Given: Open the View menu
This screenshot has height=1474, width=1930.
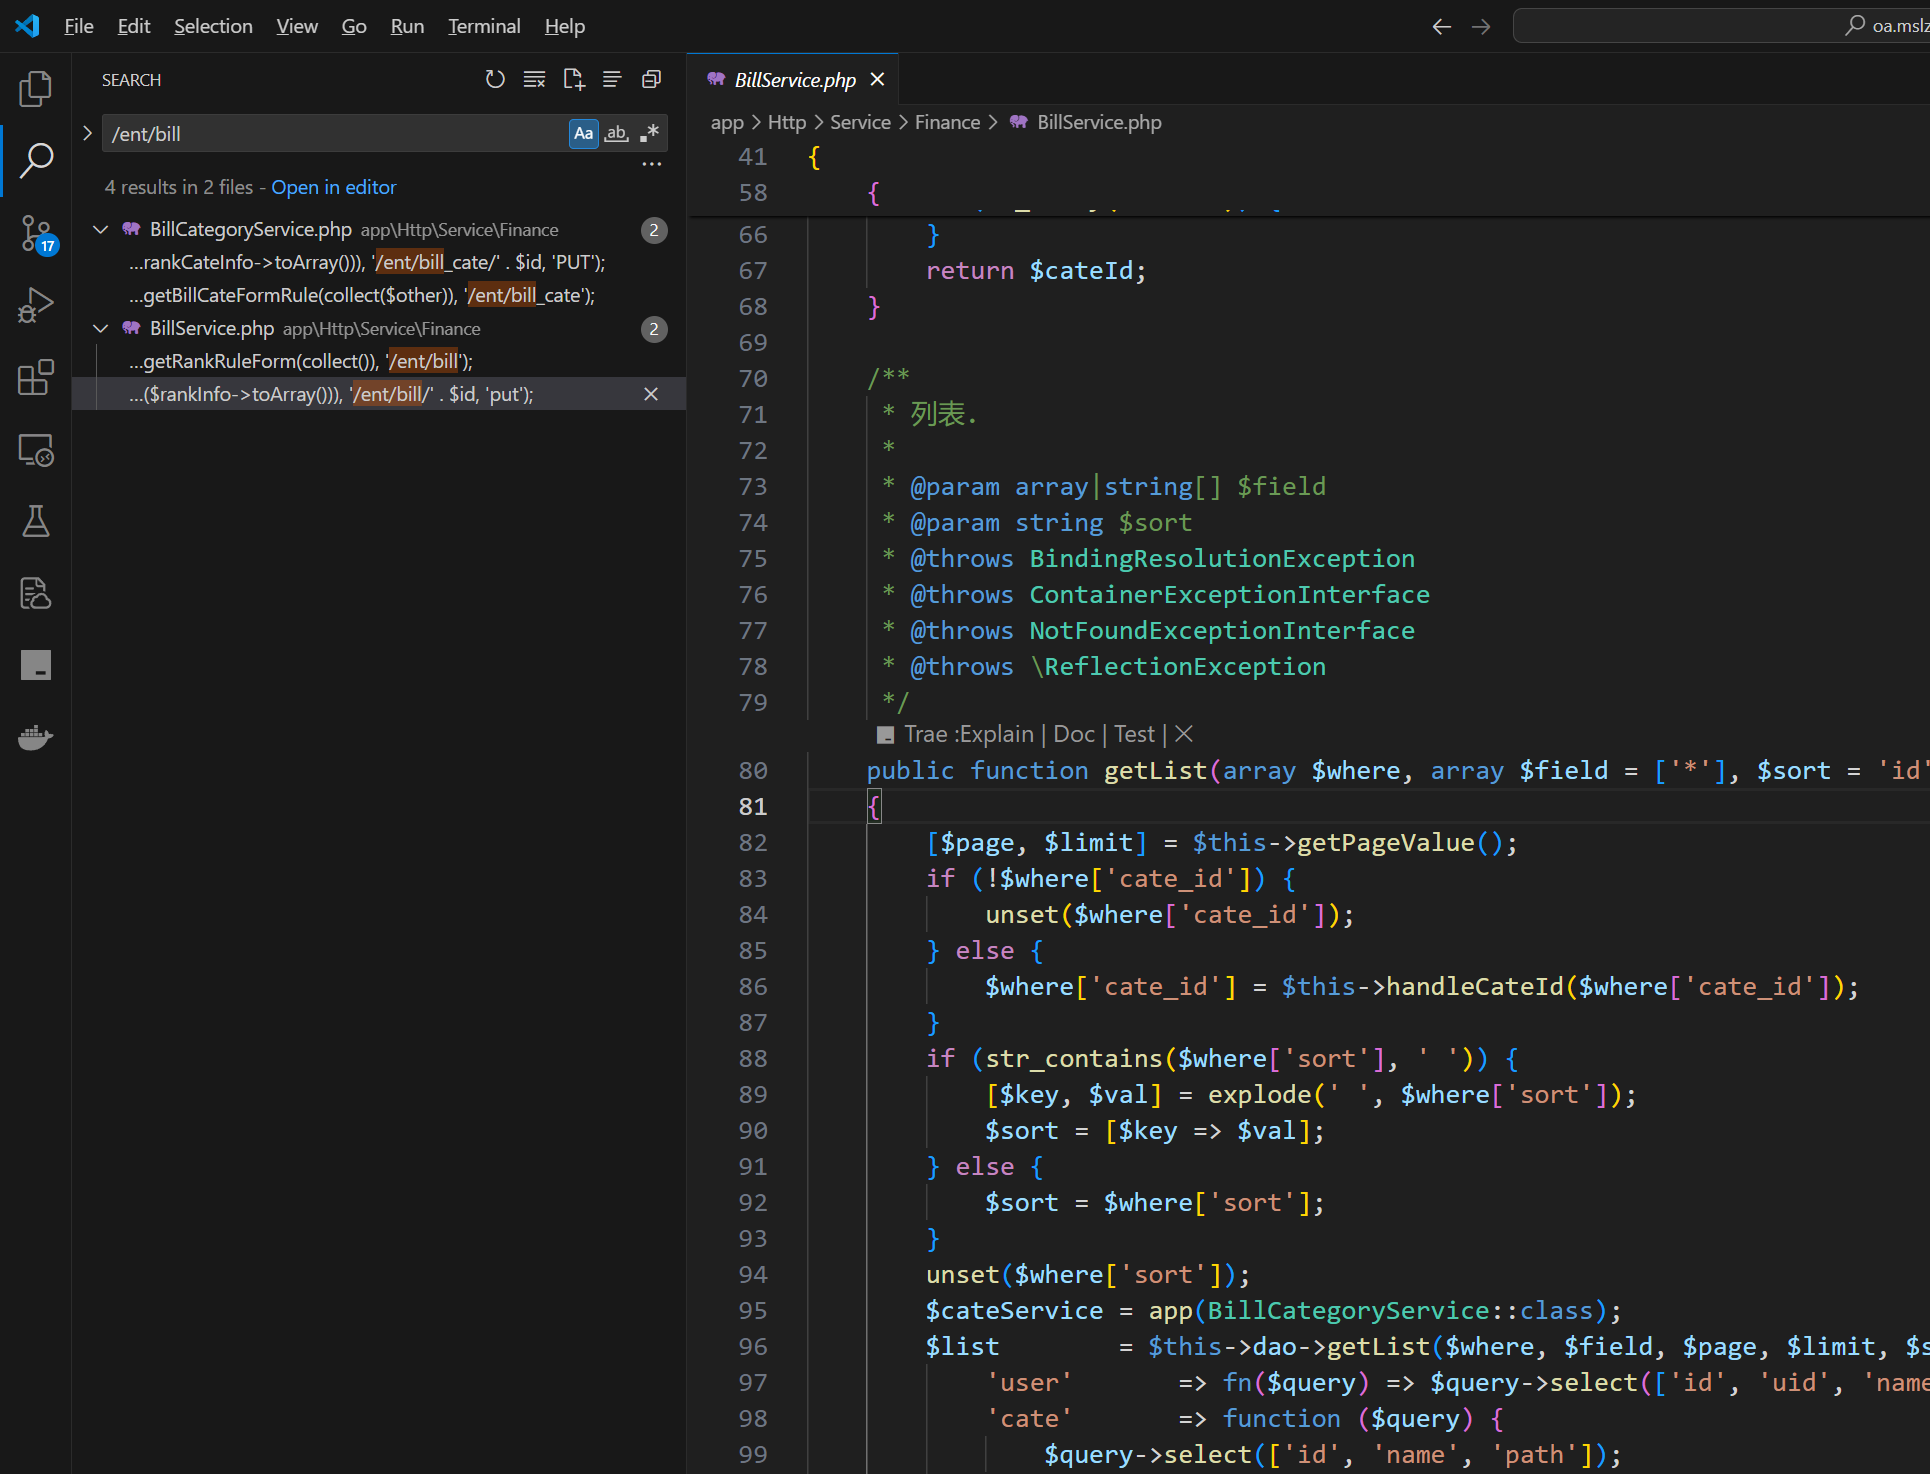Looking at the screenshot, I should point(297,26).
